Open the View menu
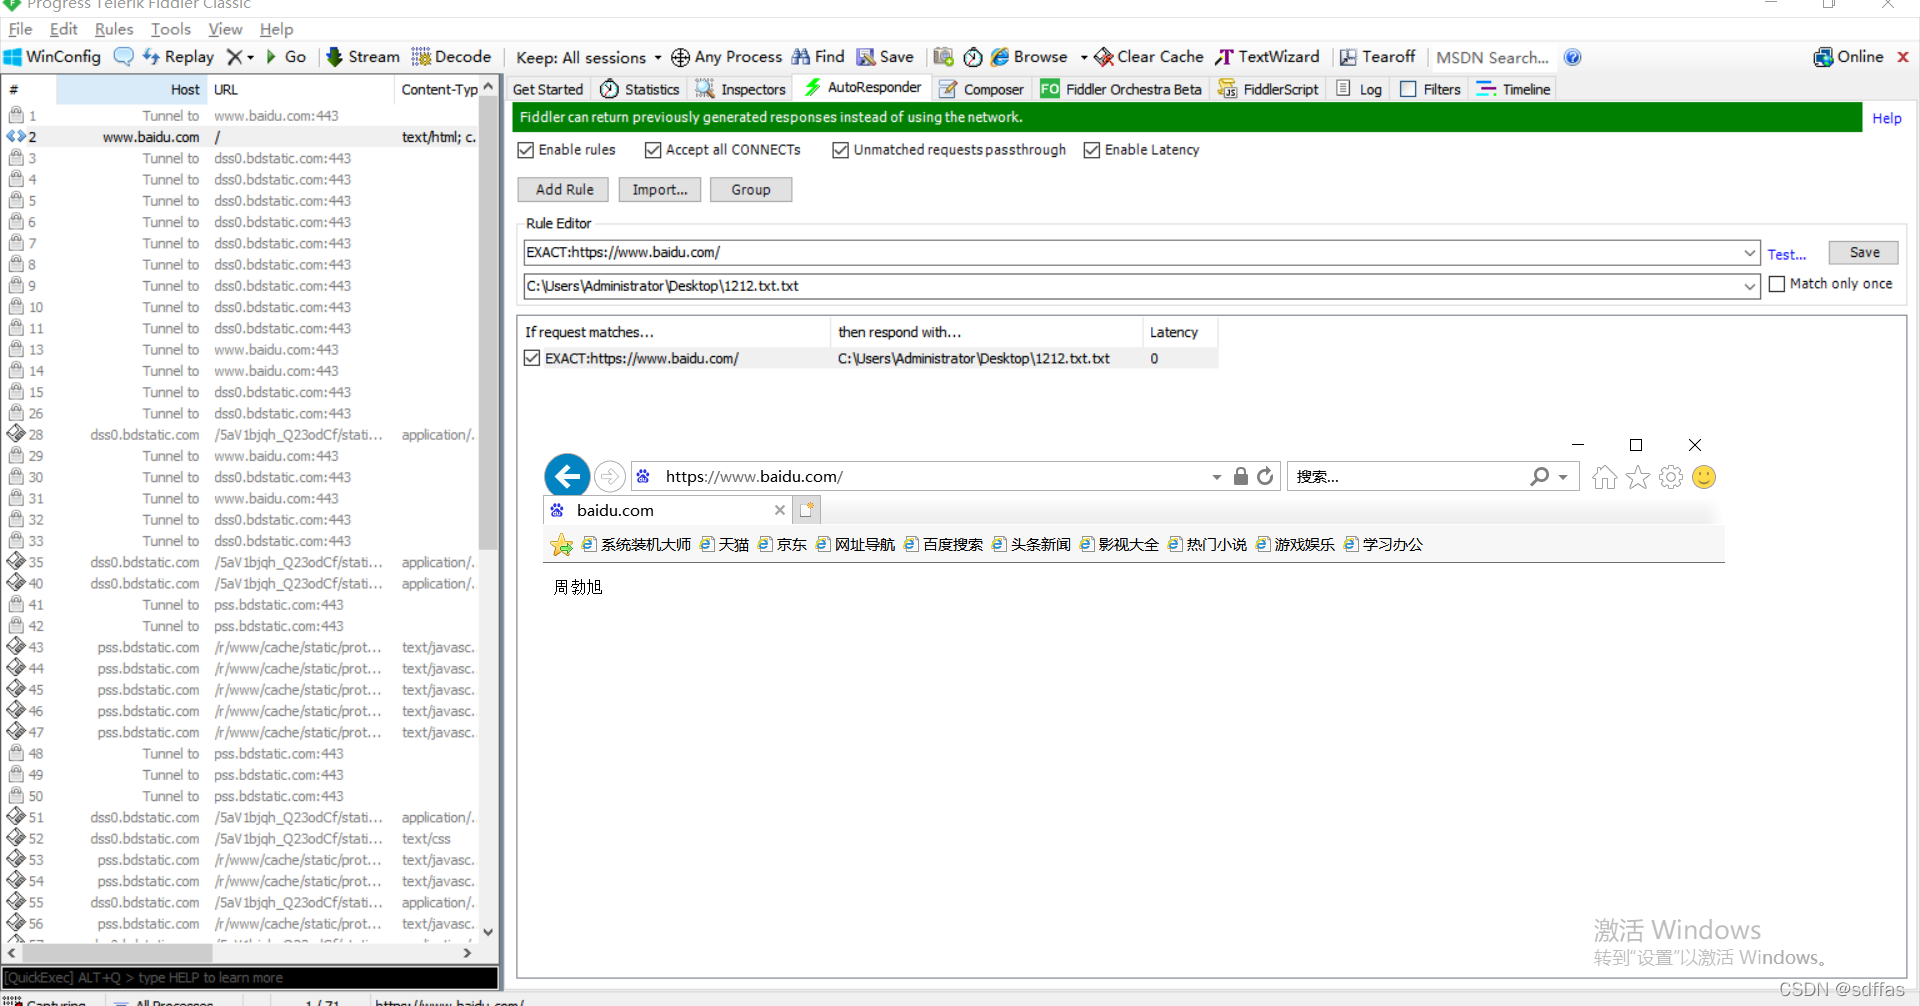1920x1006 pixels. tap(225, 29)
